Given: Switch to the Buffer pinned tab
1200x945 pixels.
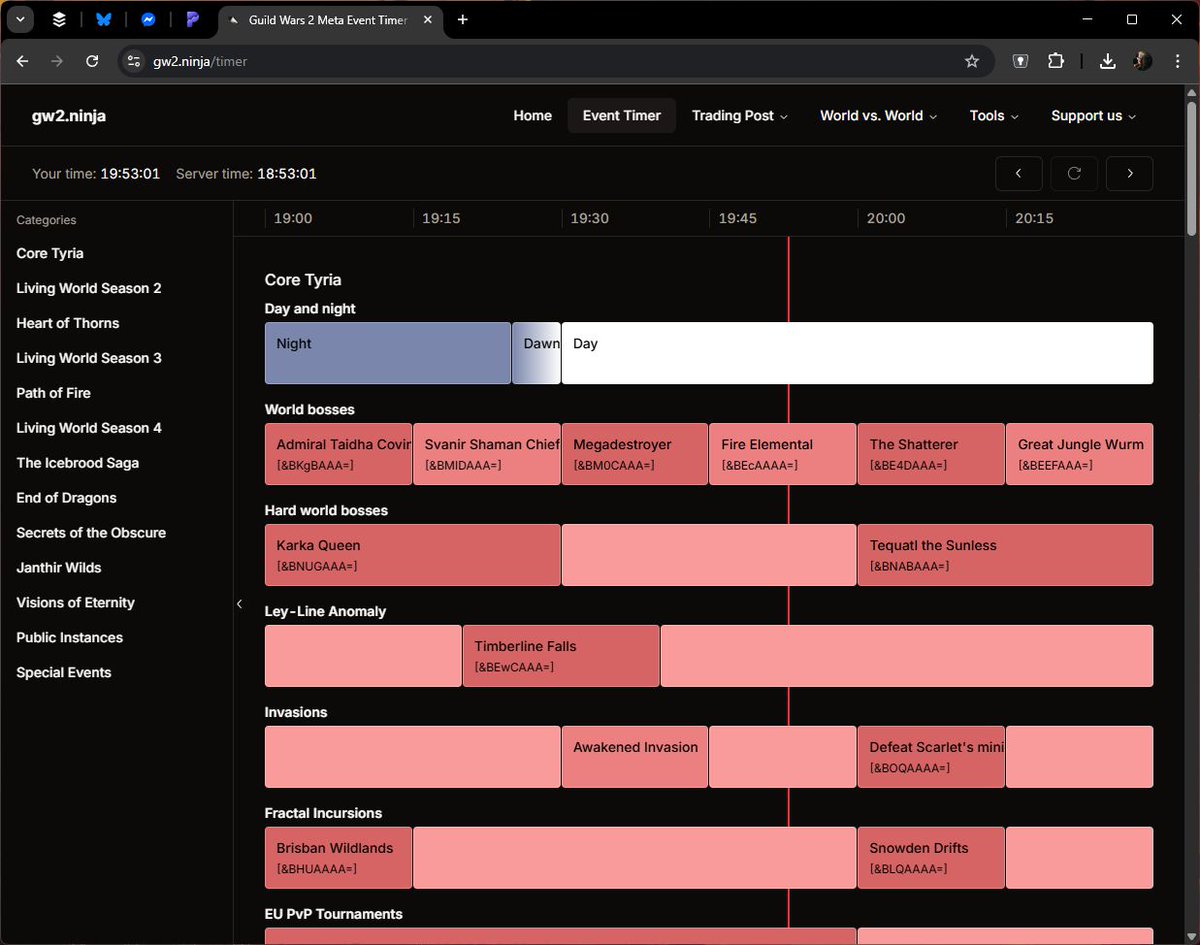Looking at the screenshot, I should pos(60,19).
